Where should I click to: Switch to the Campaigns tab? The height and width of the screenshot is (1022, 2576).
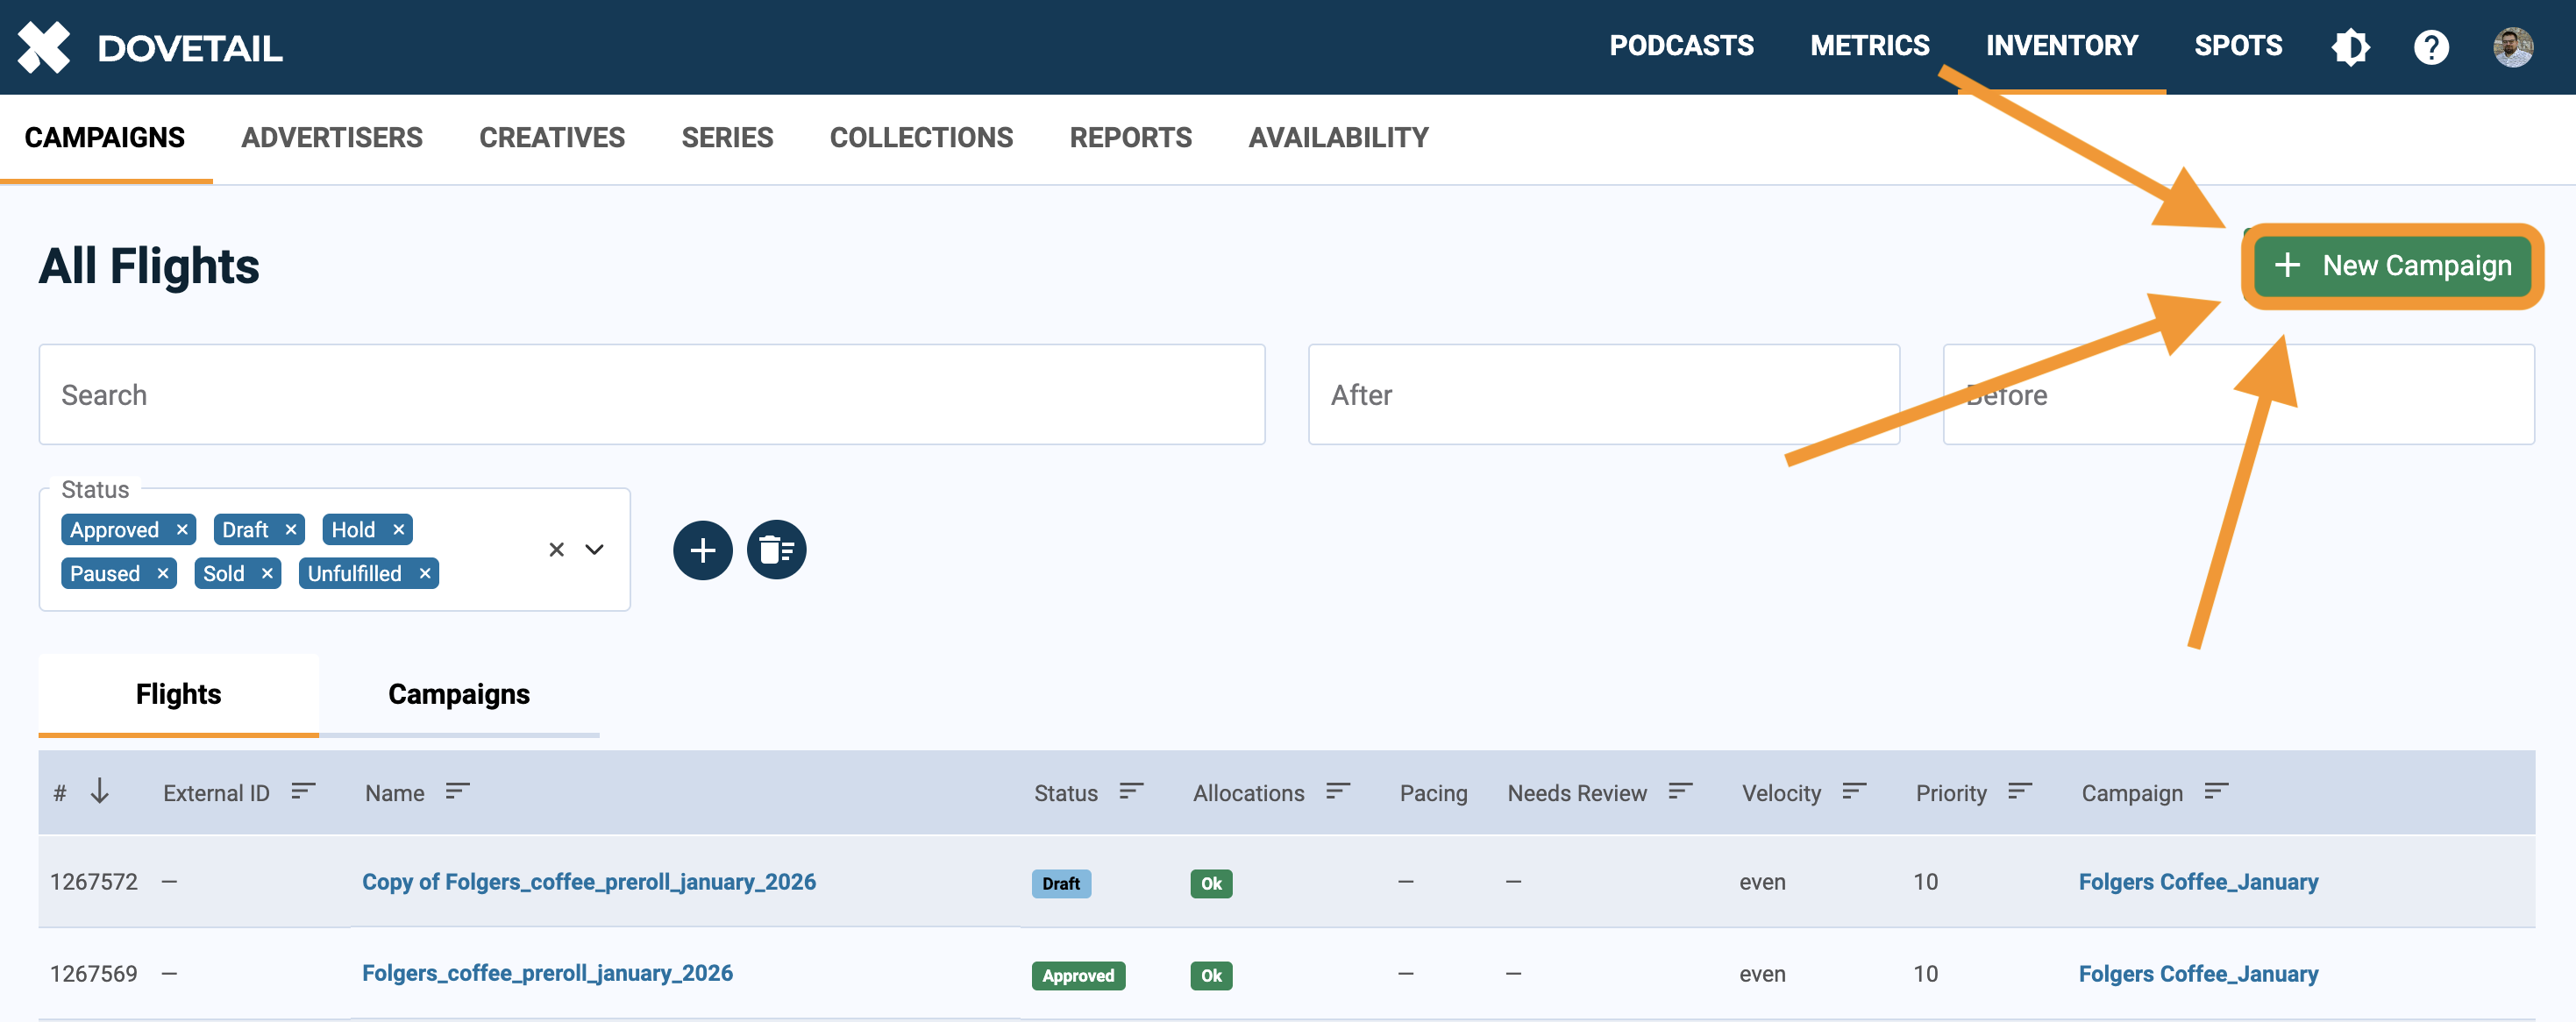[459, 694]
